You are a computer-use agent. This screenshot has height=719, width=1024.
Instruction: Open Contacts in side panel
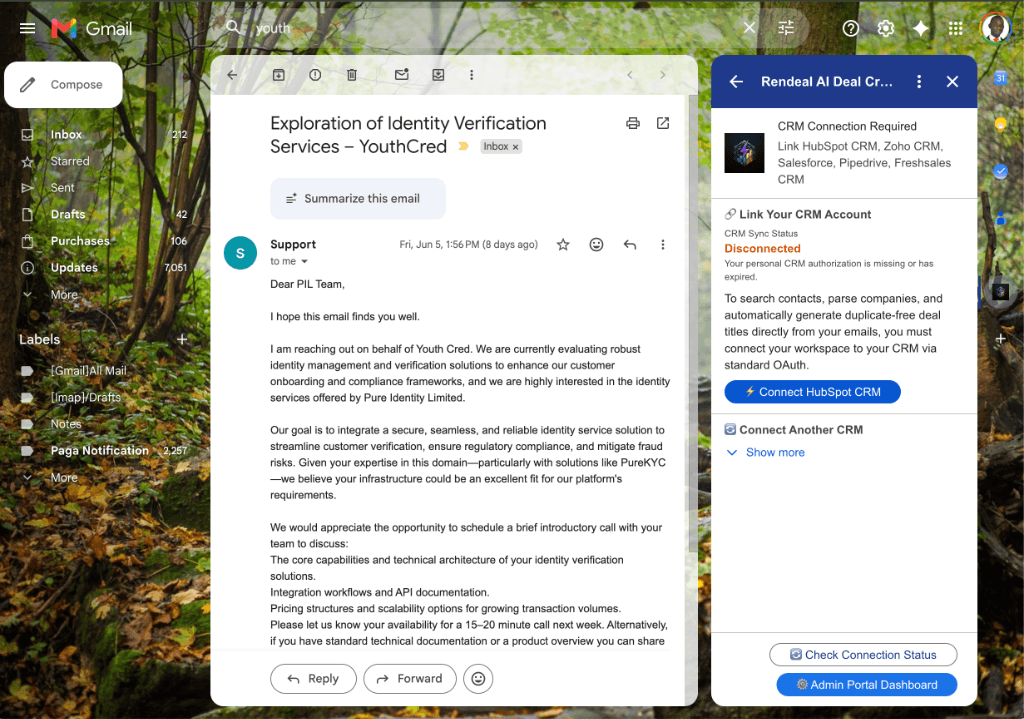click(1000, 218)
